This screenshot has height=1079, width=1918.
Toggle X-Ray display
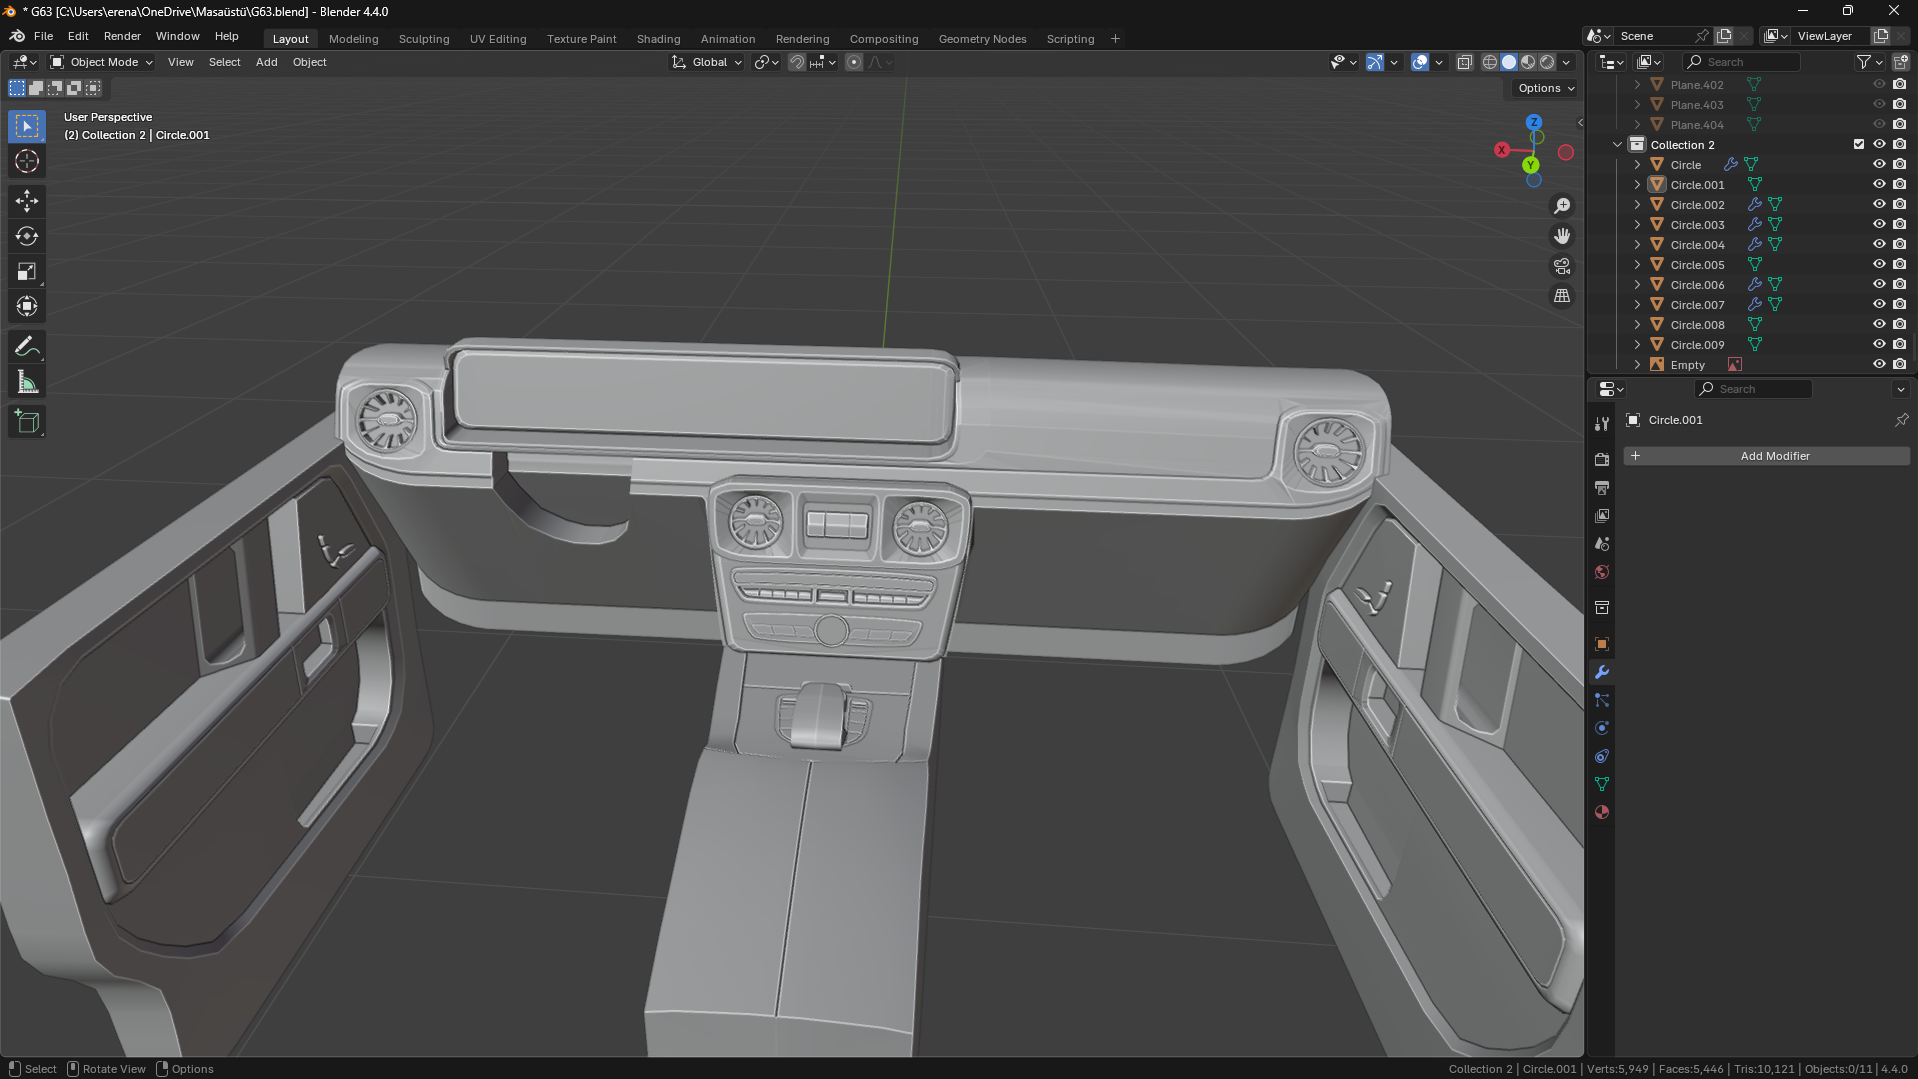[x=1465, y=62]
